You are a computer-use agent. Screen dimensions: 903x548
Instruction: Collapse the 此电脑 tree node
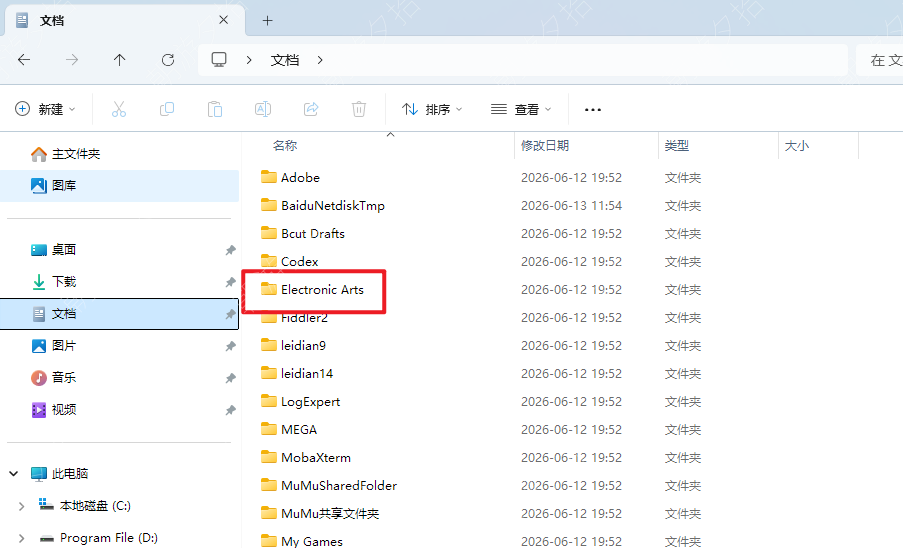pos(14,474)
